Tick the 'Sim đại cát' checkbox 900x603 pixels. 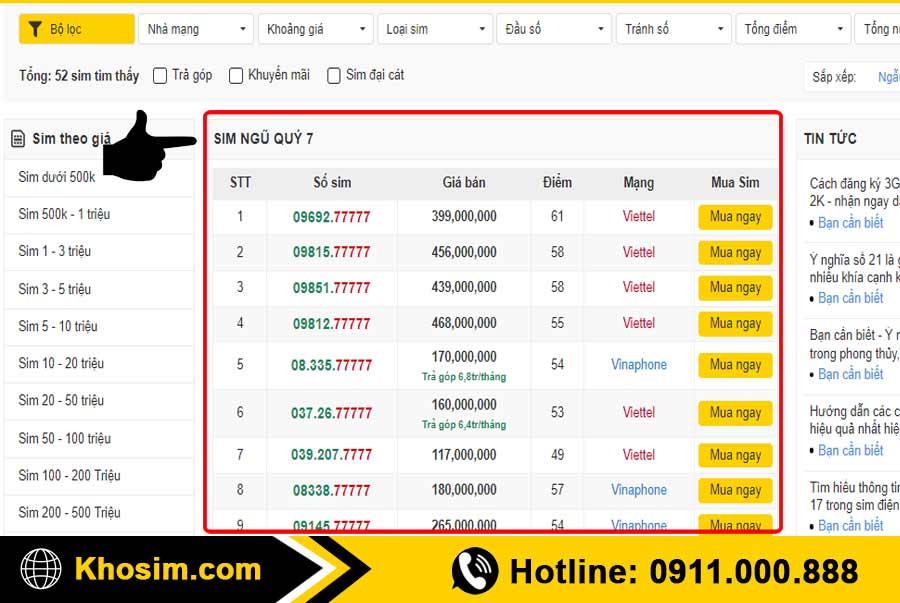(x=333, y=75)
